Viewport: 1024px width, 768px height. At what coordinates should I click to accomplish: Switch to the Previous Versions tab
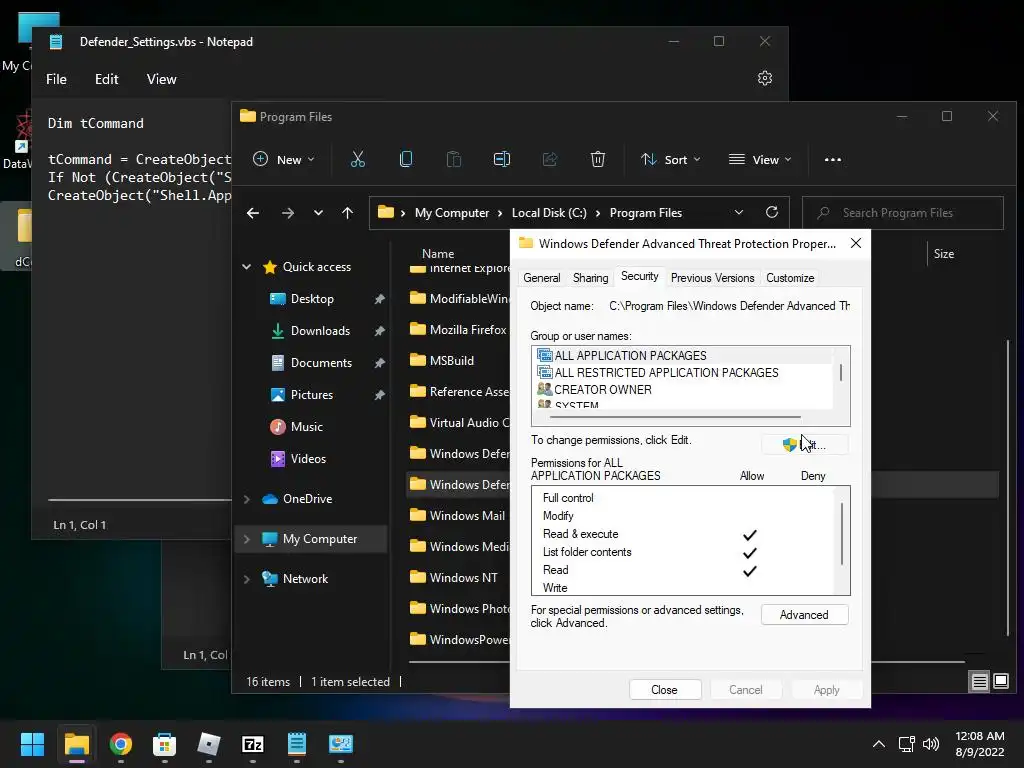point(712,278)
